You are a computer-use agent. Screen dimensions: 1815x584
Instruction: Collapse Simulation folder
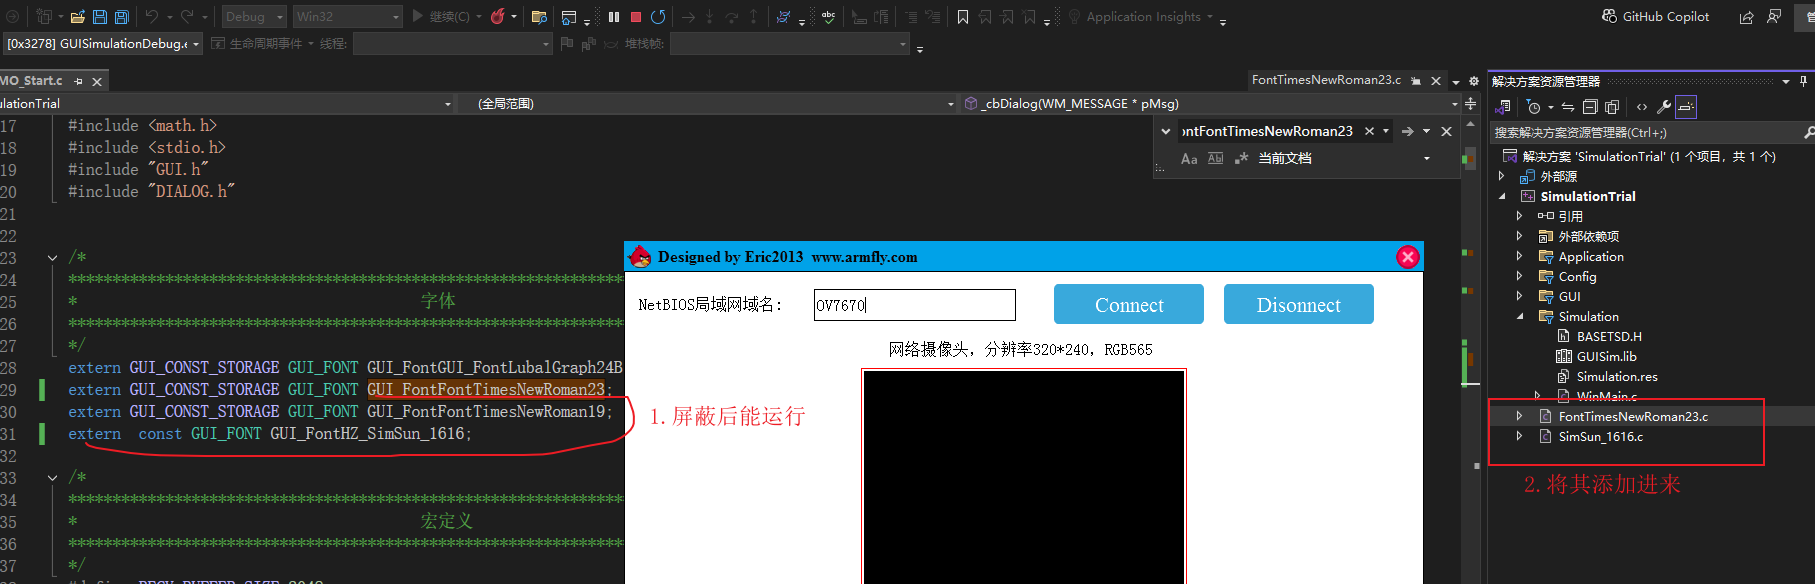(1520, 317)
